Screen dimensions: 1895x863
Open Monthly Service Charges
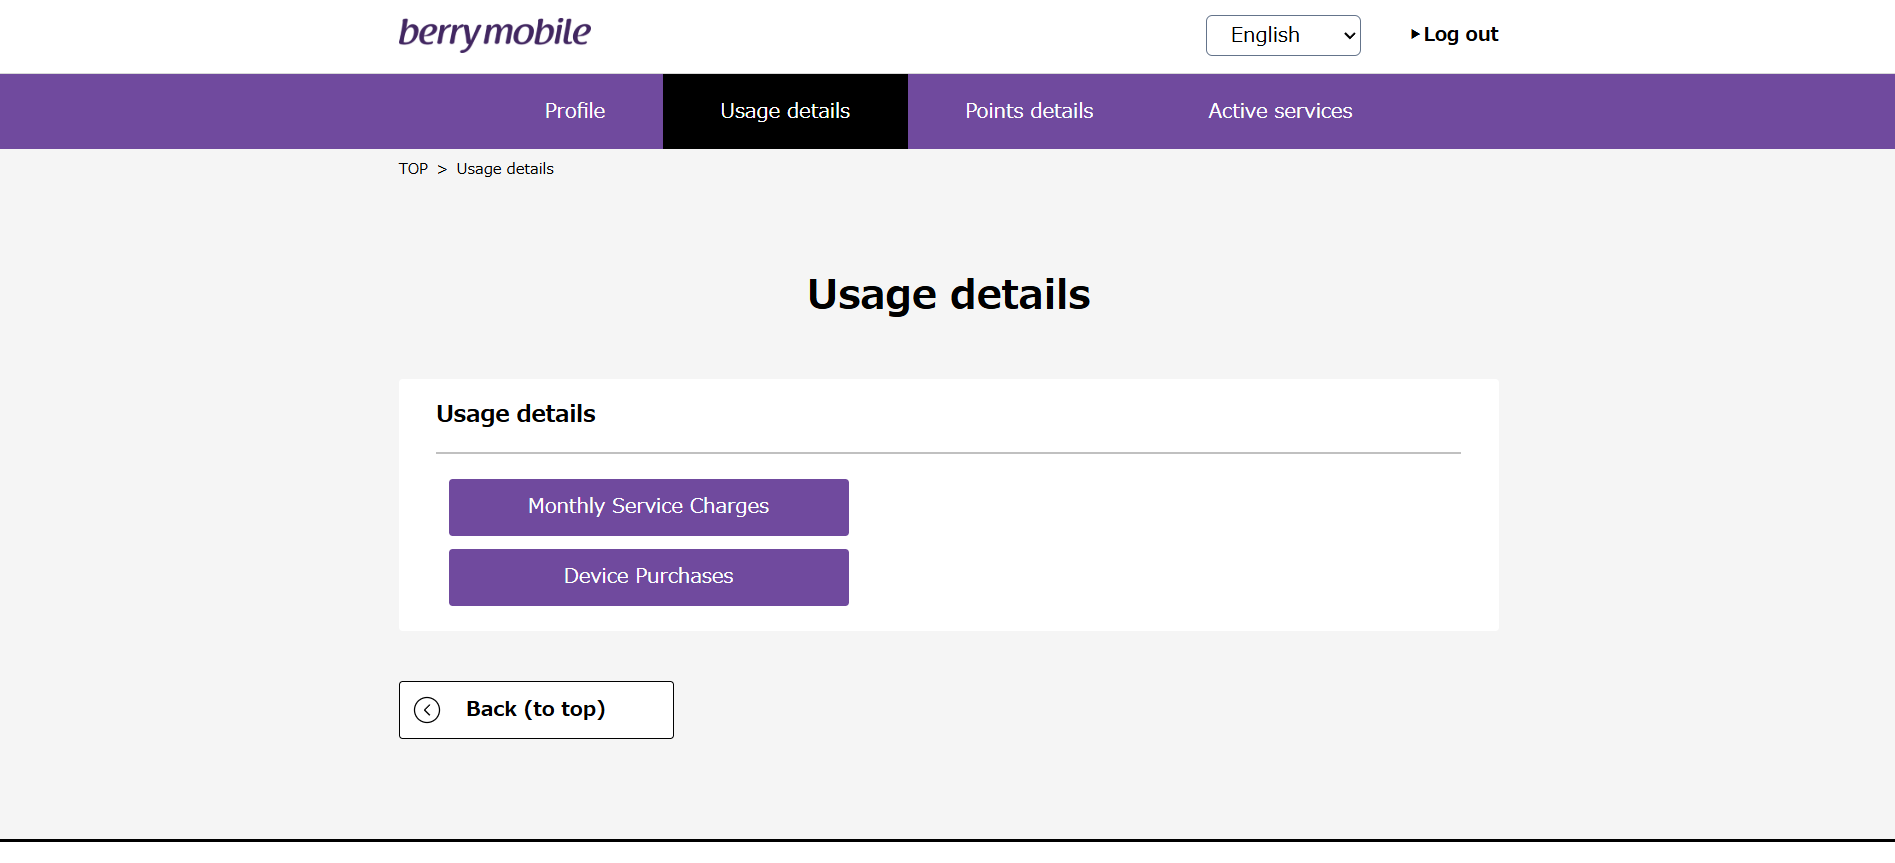[649, 507]
